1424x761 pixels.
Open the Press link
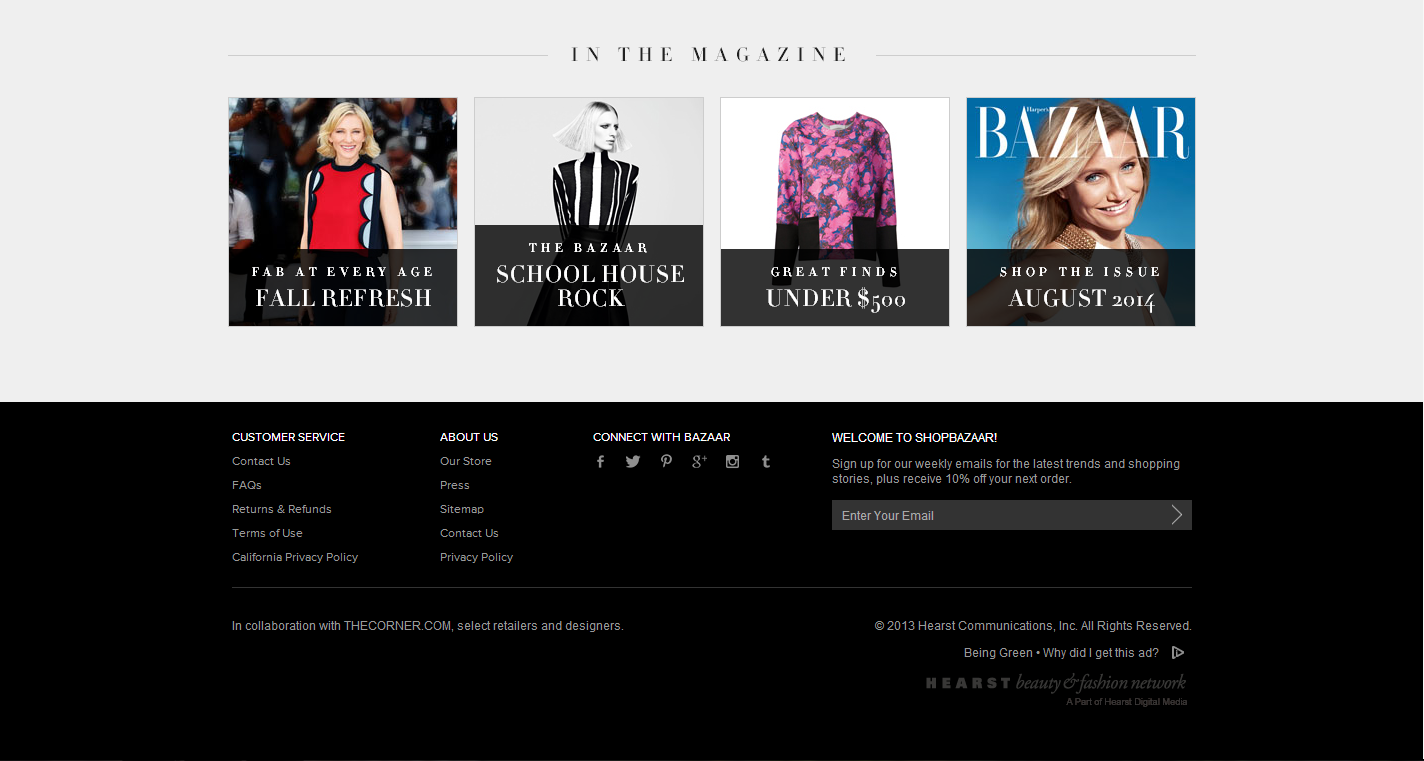point(455,485)
